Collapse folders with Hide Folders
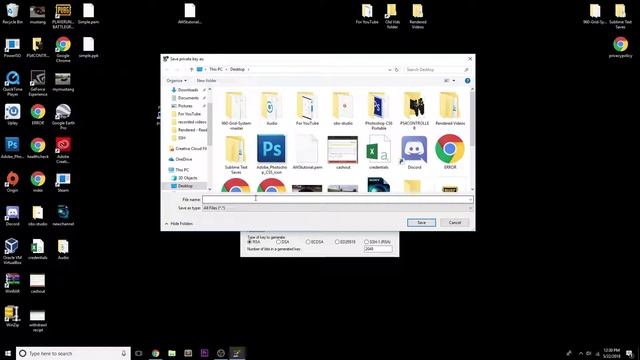The width and height of the screenshot is (640, 360). point(179,224)
